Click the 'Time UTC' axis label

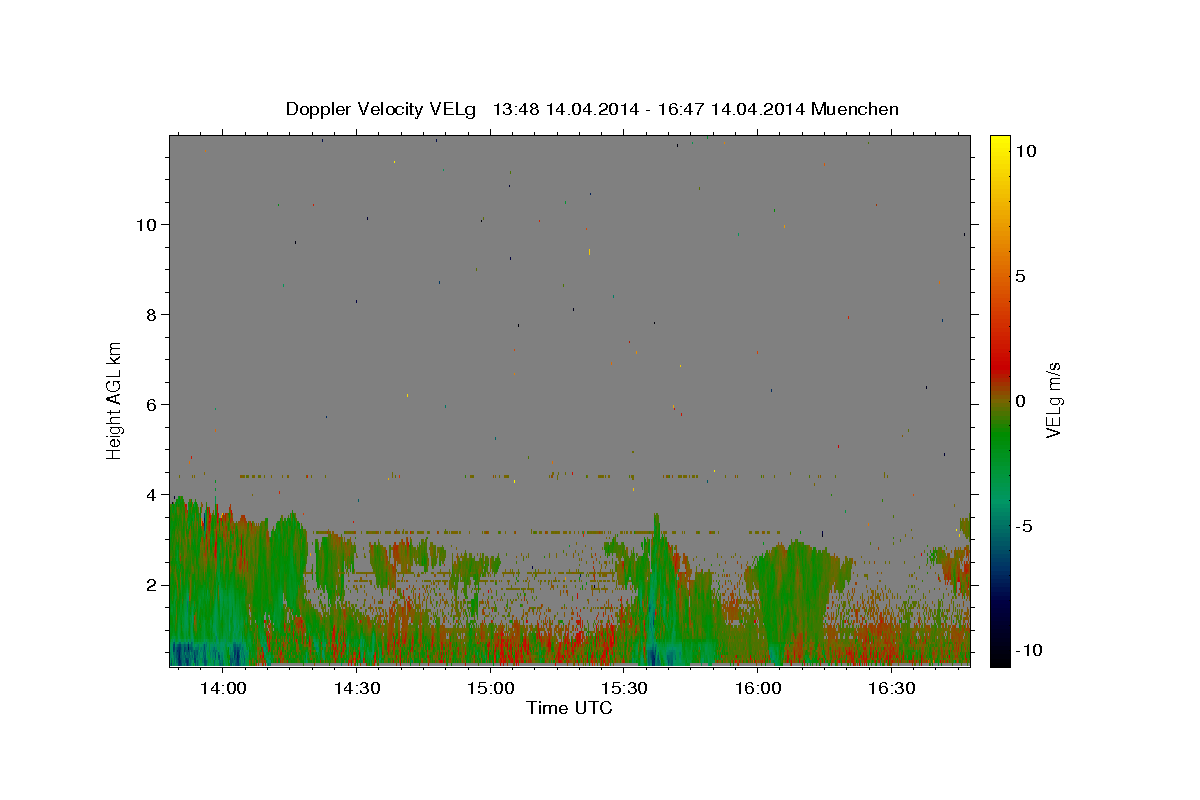[x=569, y=708]
